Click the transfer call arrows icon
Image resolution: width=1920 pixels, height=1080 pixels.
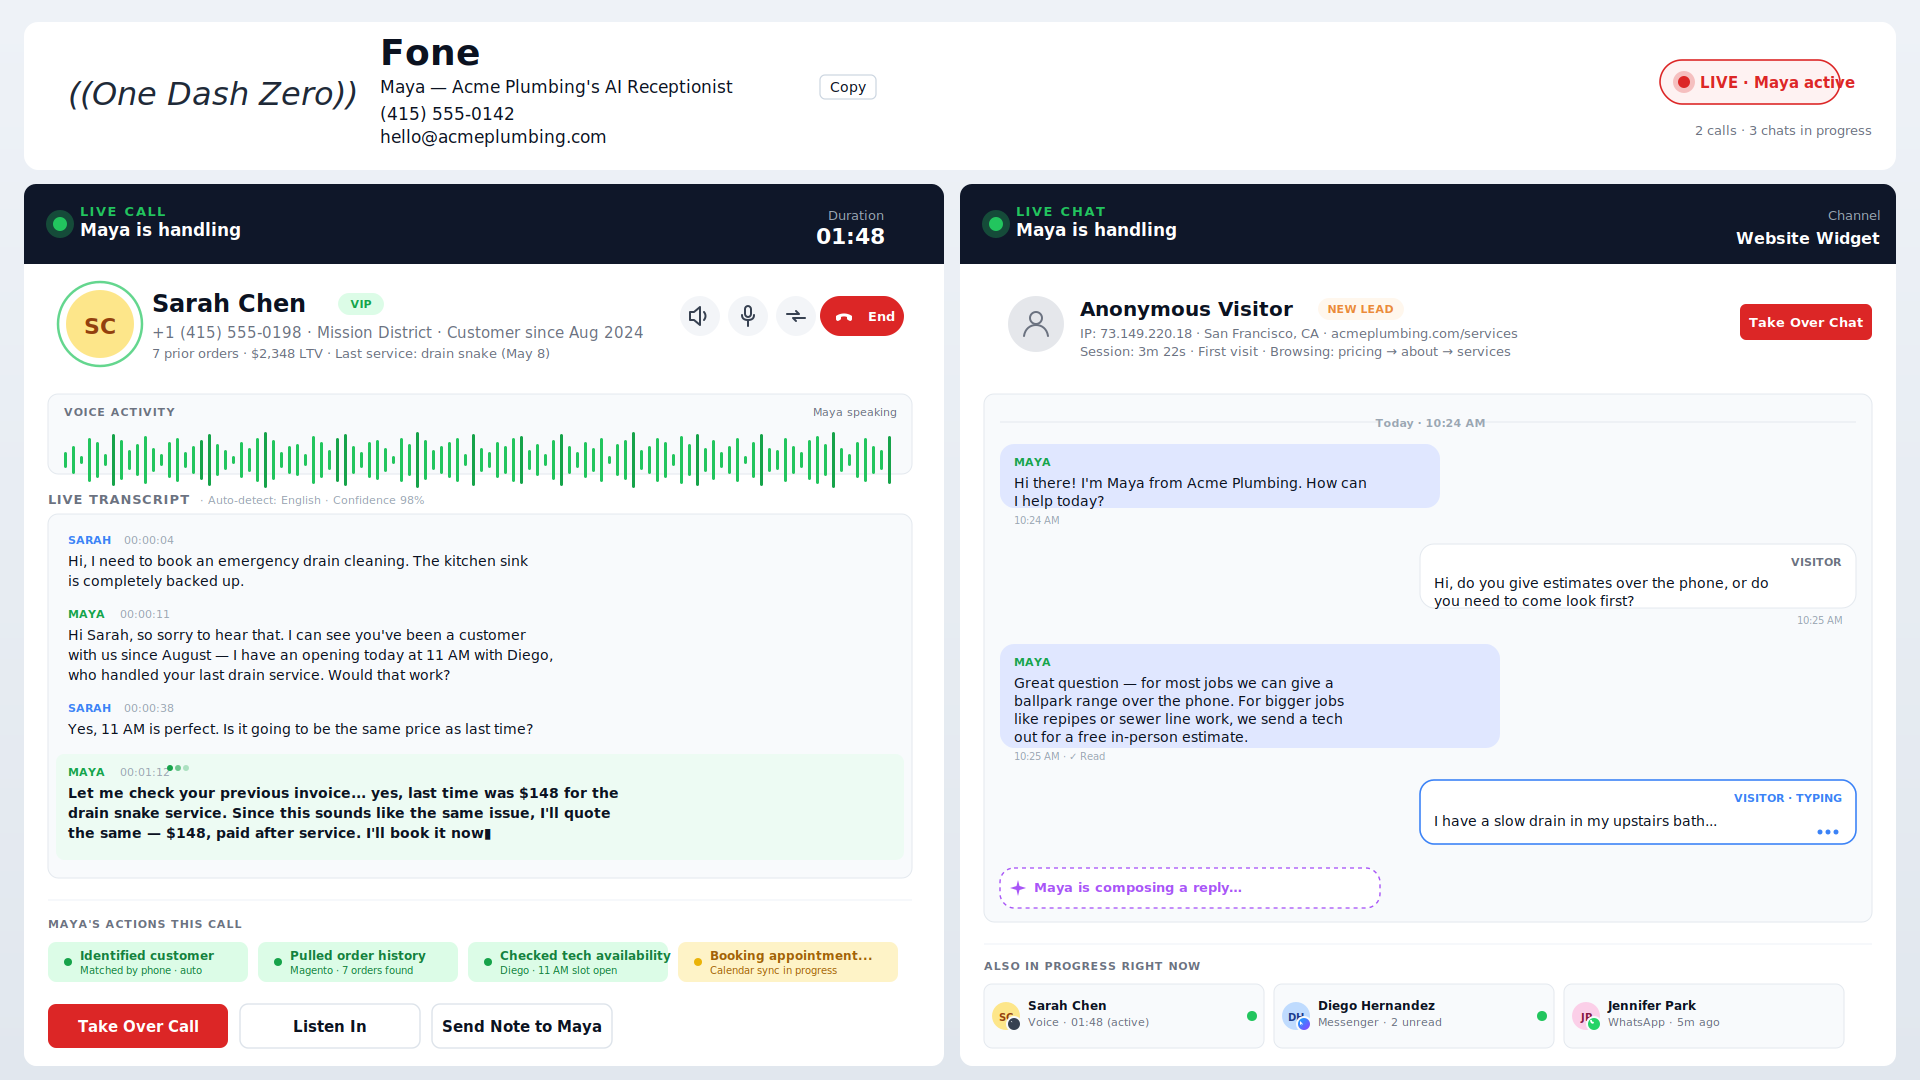pyautogui.click(x=795, y=316)
